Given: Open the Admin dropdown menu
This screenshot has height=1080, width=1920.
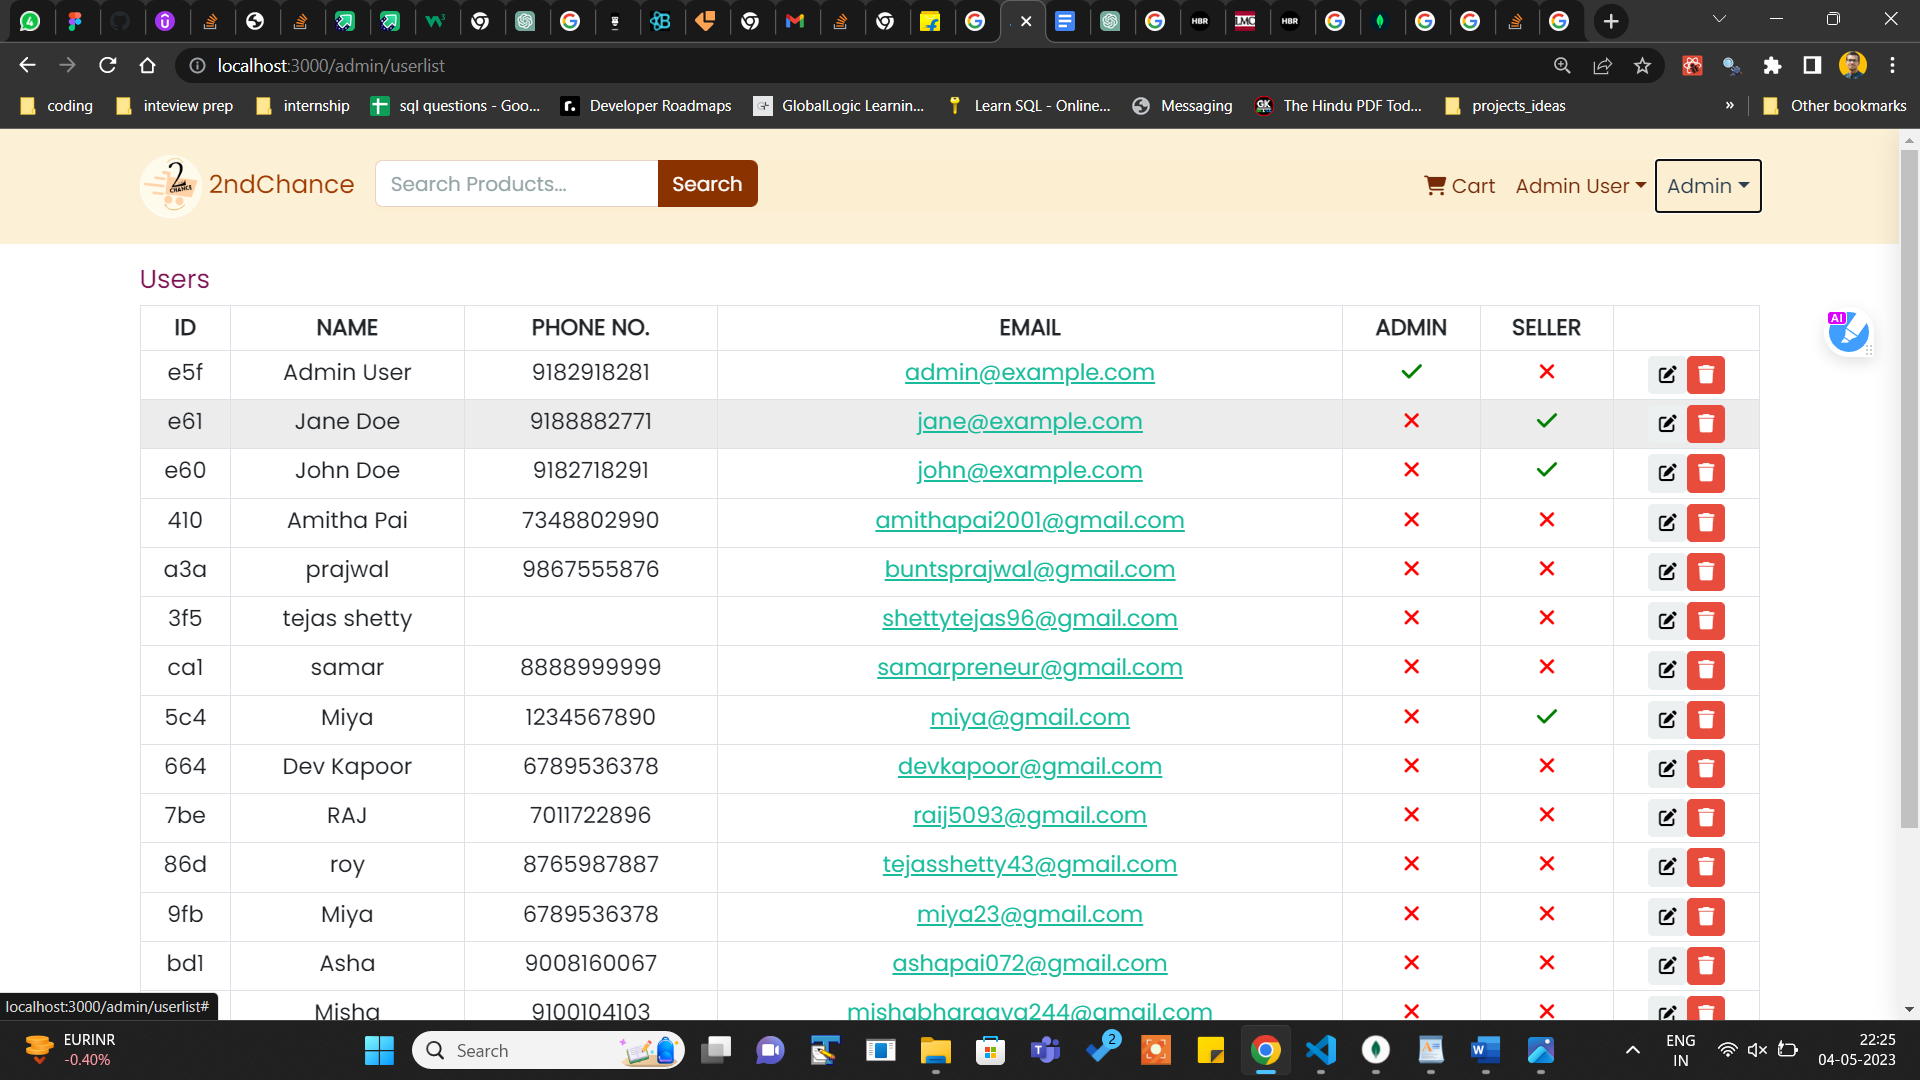Looking at the screenshot, I should click(x=1707, y=186).
